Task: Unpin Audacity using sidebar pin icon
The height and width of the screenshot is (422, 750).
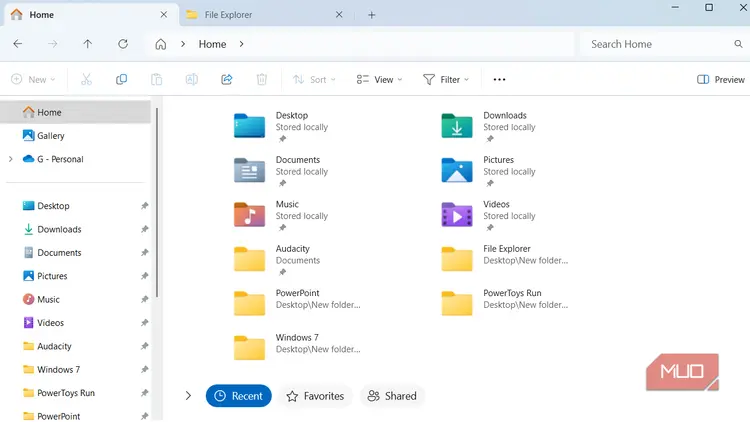Action: (x=144, y=346)
